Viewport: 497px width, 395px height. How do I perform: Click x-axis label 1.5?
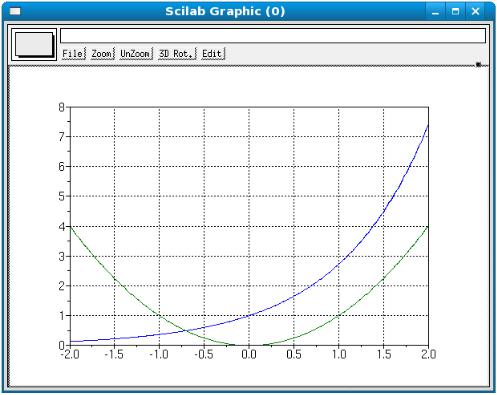384,354
